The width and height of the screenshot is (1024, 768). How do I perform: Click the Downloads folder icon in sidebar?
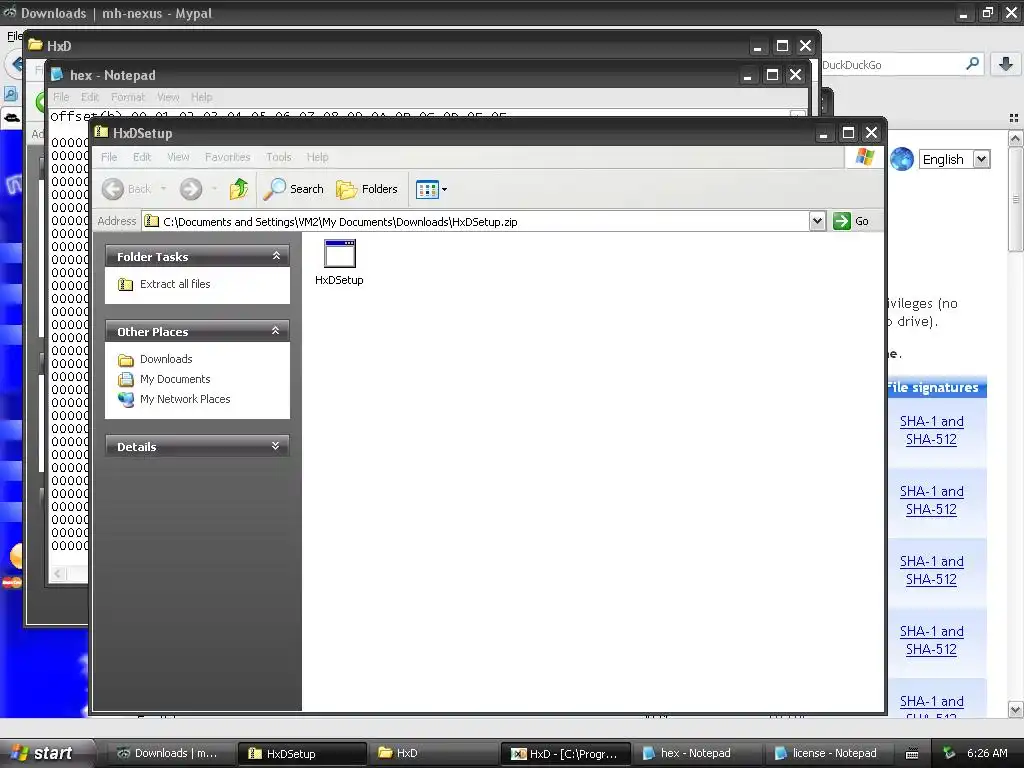125,360
